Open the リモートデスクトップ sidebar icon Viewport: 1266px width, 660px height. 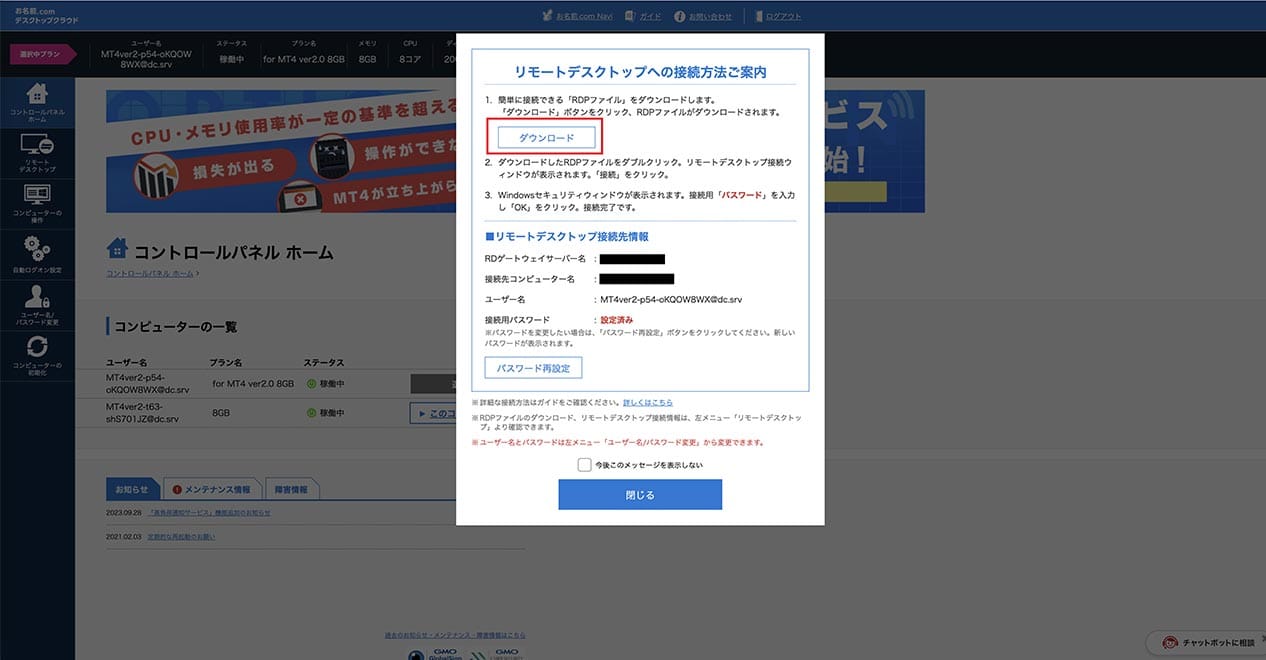pyautogui.click(x=37, y=154)
